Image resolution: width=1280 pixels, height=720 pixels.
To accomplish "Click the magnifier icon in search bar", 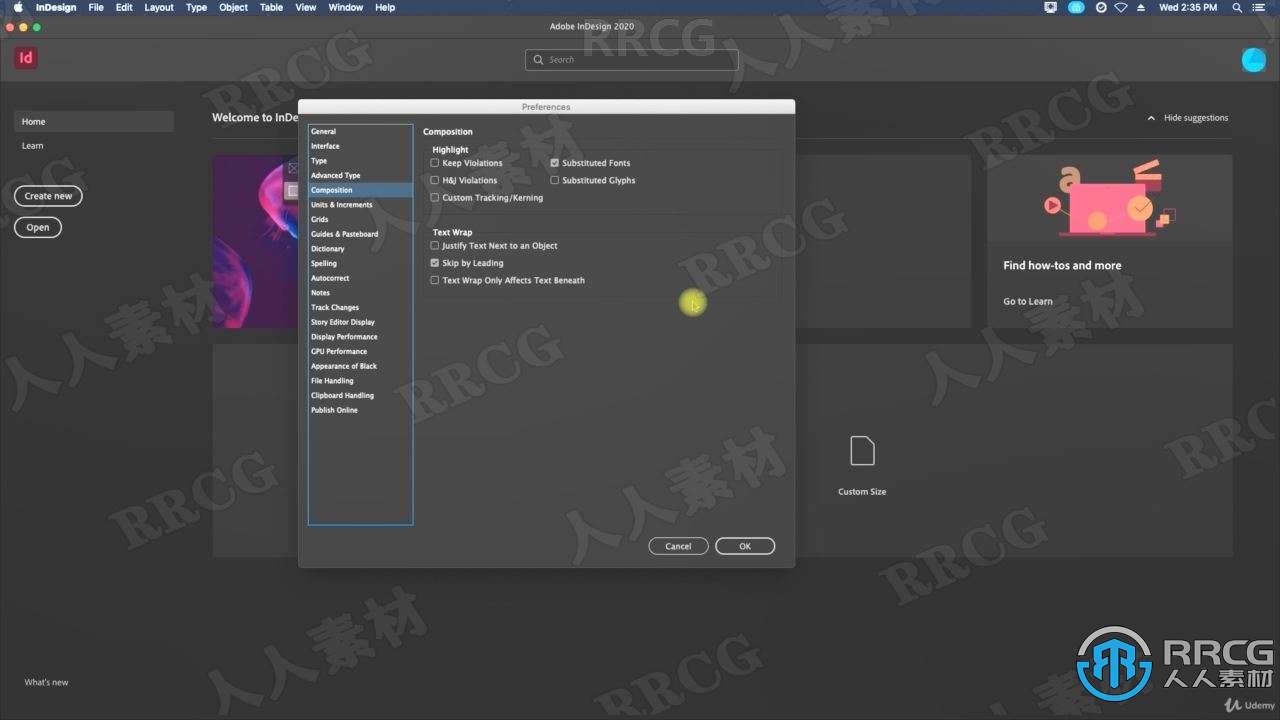I will tap(540, 60).
